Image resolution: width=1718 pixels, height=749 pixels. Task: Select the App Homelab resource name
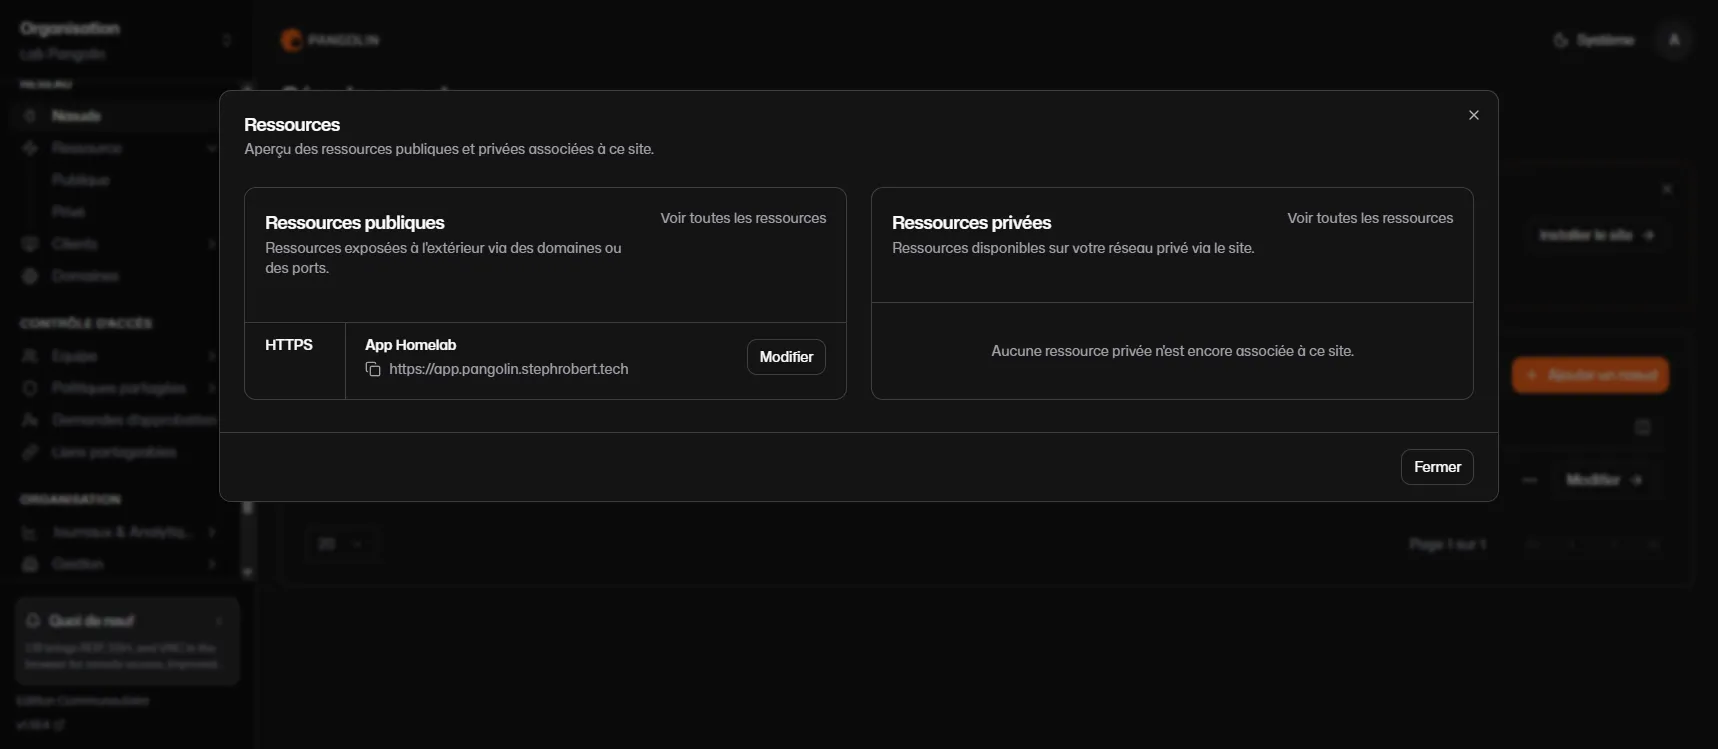(410, 345)
